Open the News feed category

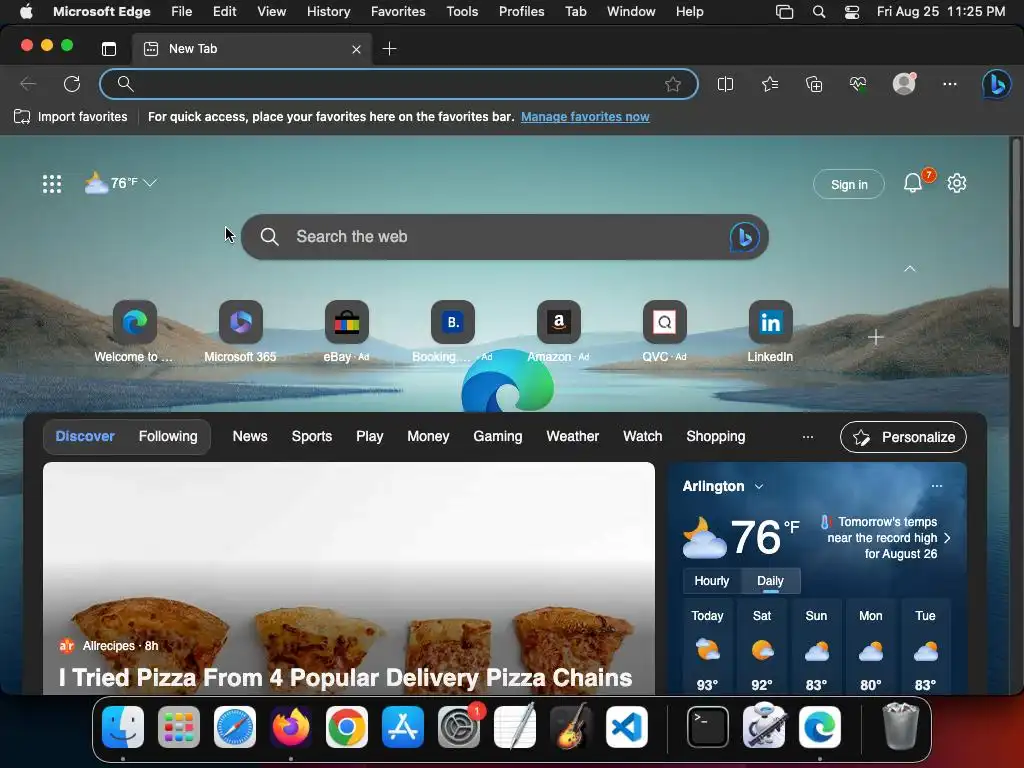250,436
